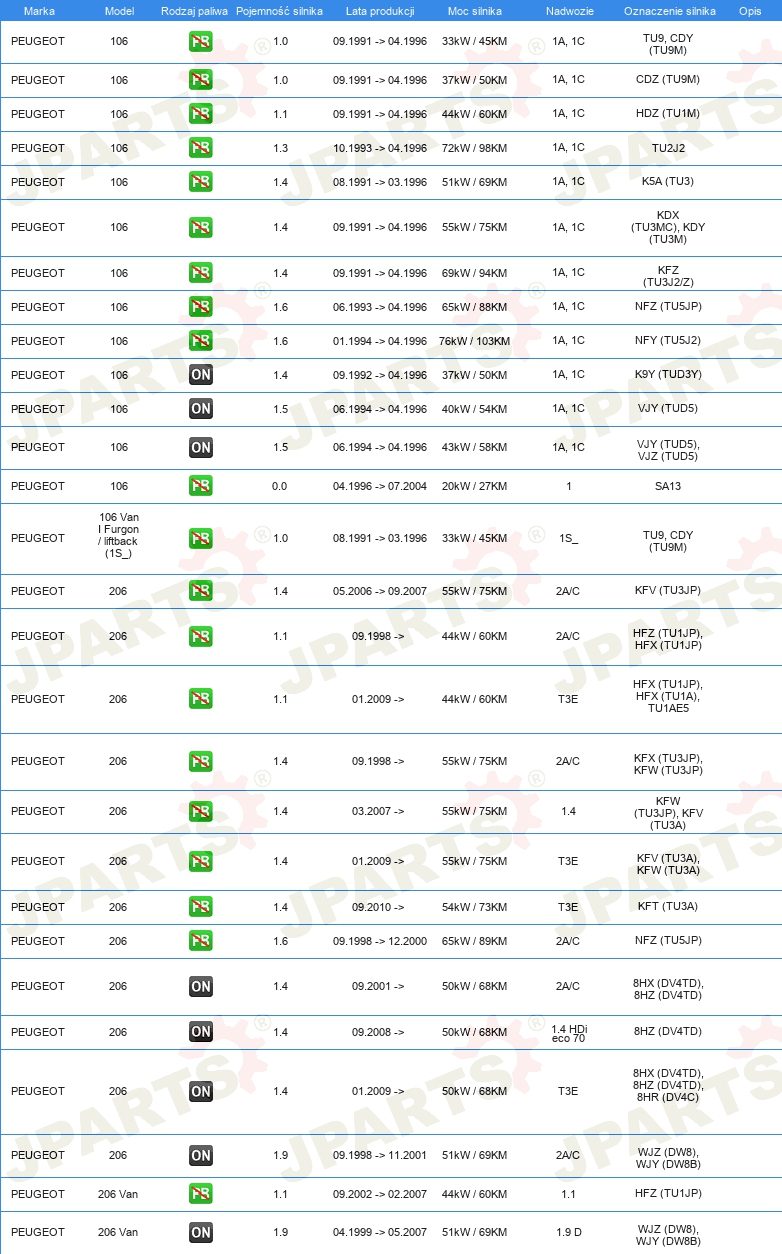Screen dimensions: 782x1254
Task: Click the ON diesel icon in the 8HR (DV4C) row
Action: tap(201, 1091)
